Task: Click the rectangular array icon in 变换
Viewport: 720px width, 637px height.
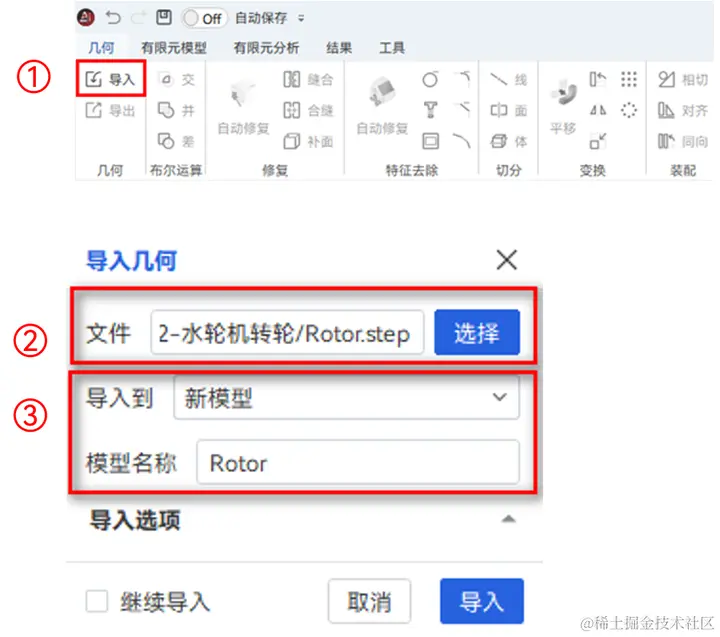Action: click(x=629, y=79)
